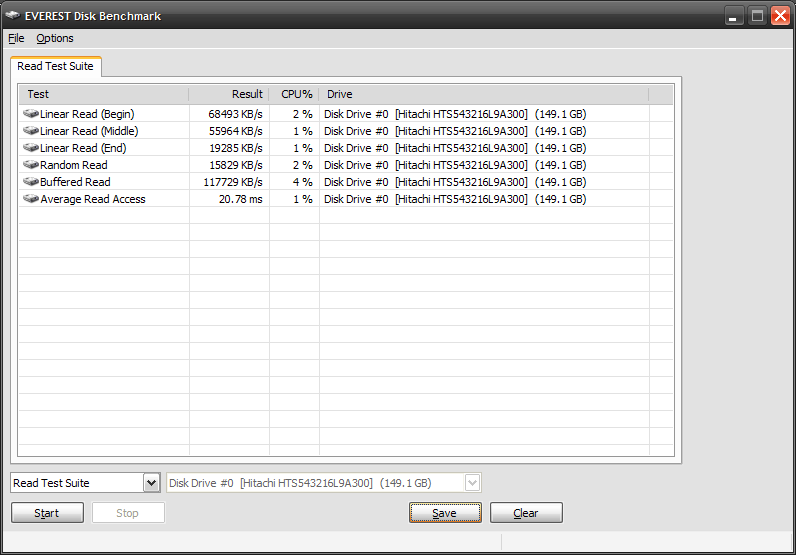This screenshot has width=796, height=555.
Task: Click the Clear button
Action: (x=526, y=513)
